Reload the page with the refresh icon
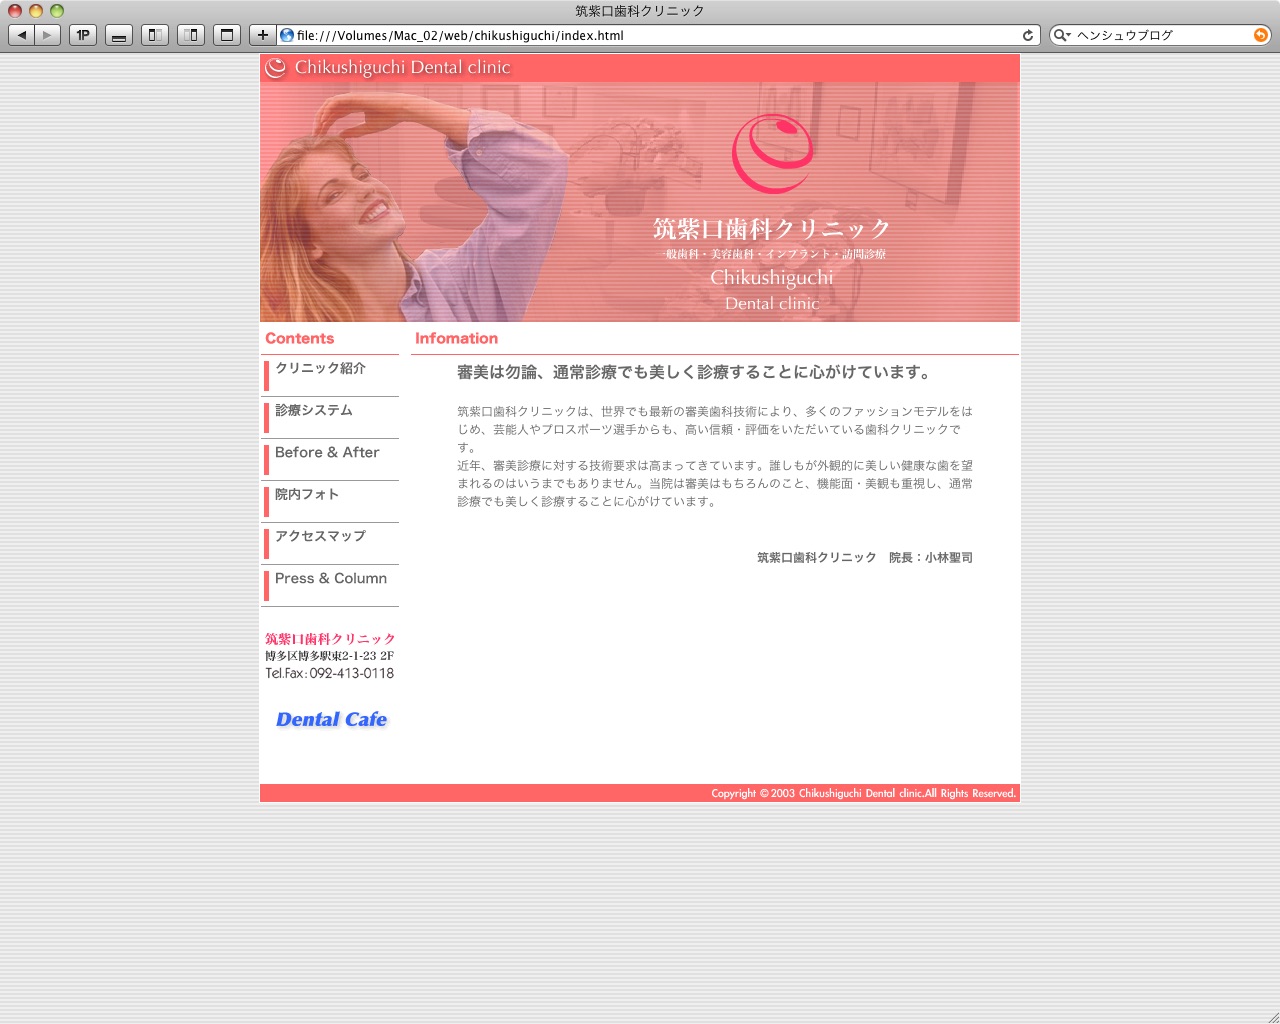The image size is (1280, 1024). [1027, 35]
